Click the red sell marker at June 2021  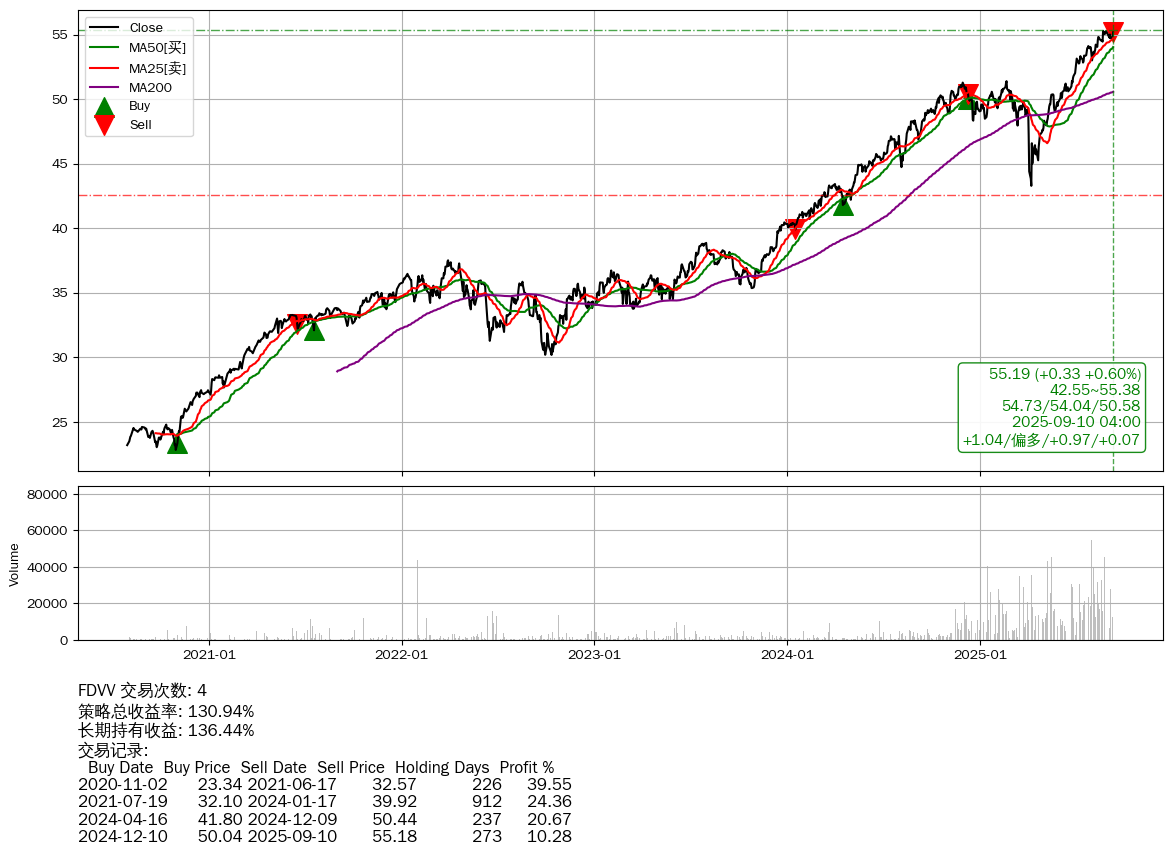297,323
